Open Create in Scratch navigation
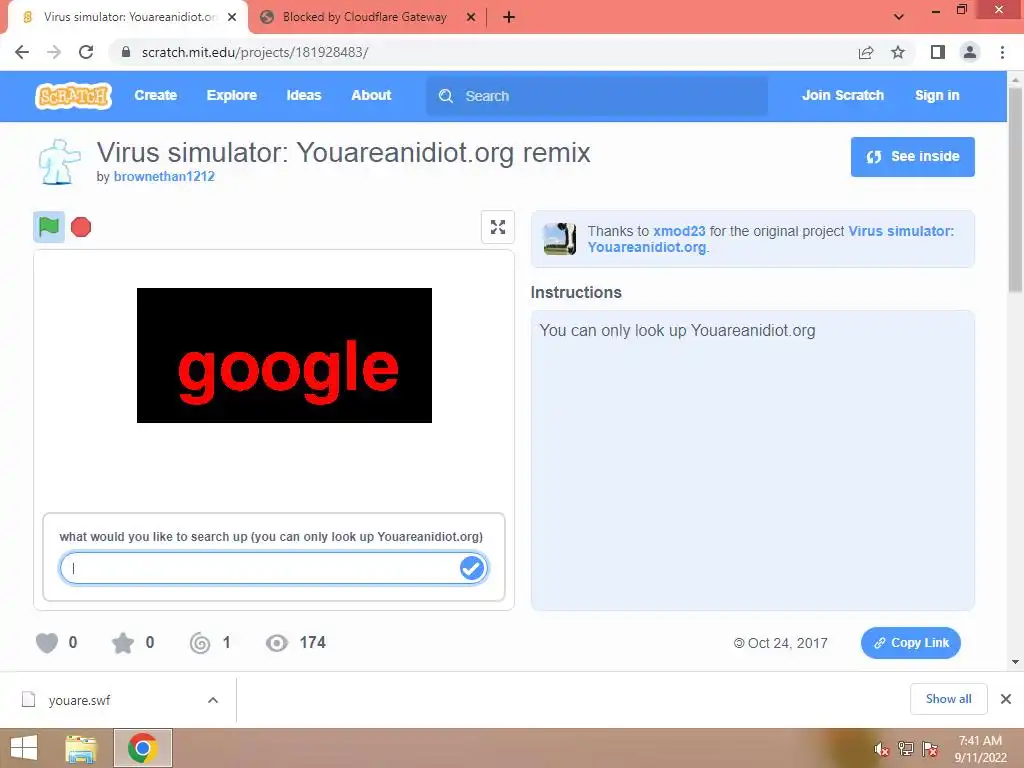Image resolution: width=1024 pixels, height=768 pixels. tap(155, 95)
